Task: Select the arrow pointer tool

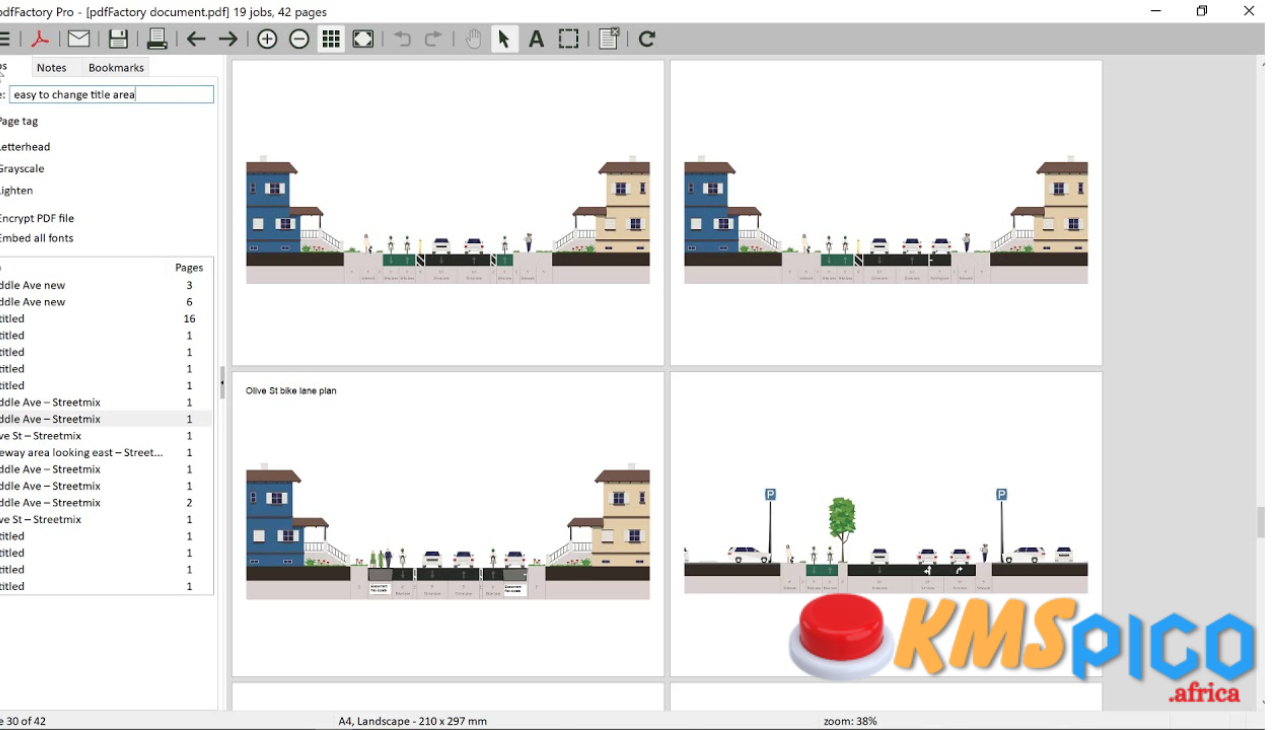Action: (504, 39)
